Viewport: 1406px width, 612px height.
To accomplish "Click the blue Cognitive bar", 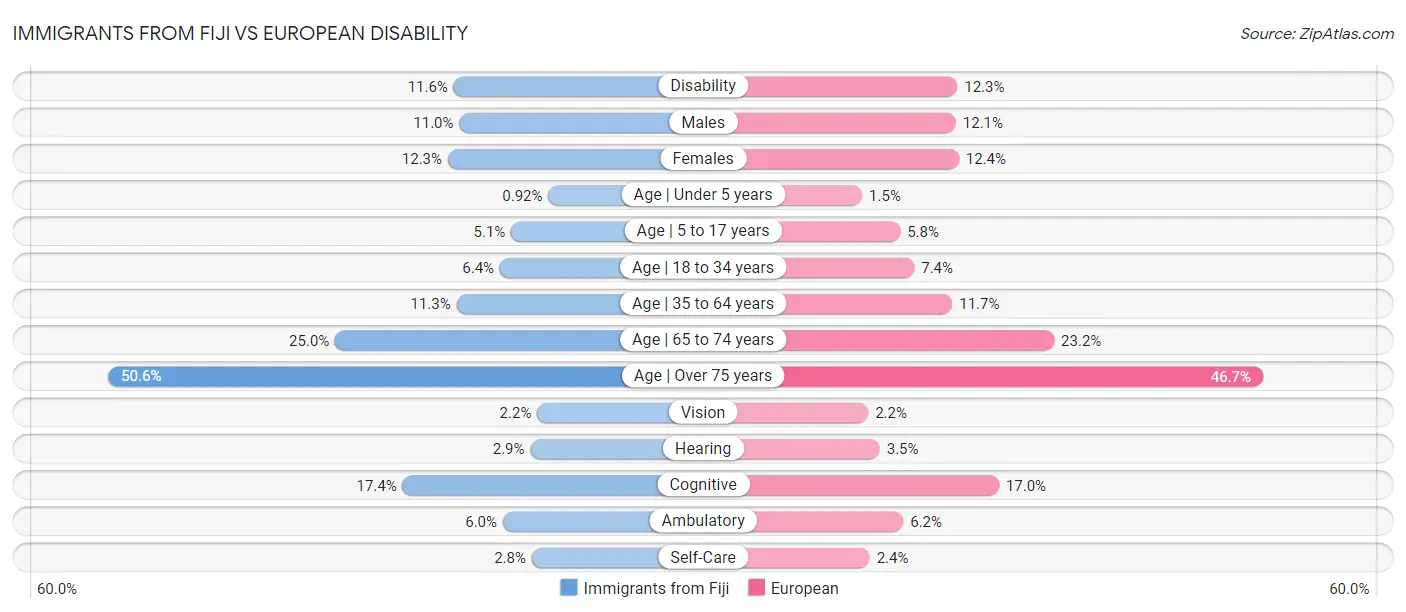I will click(530, 485).
